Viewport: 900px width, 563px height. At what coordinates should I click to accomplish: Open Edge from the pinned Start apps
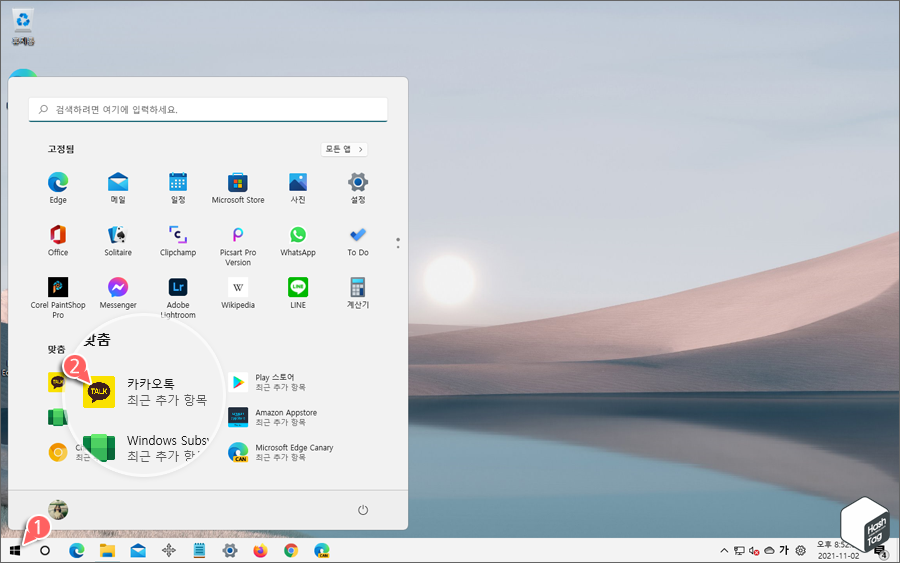coord(58,188)
